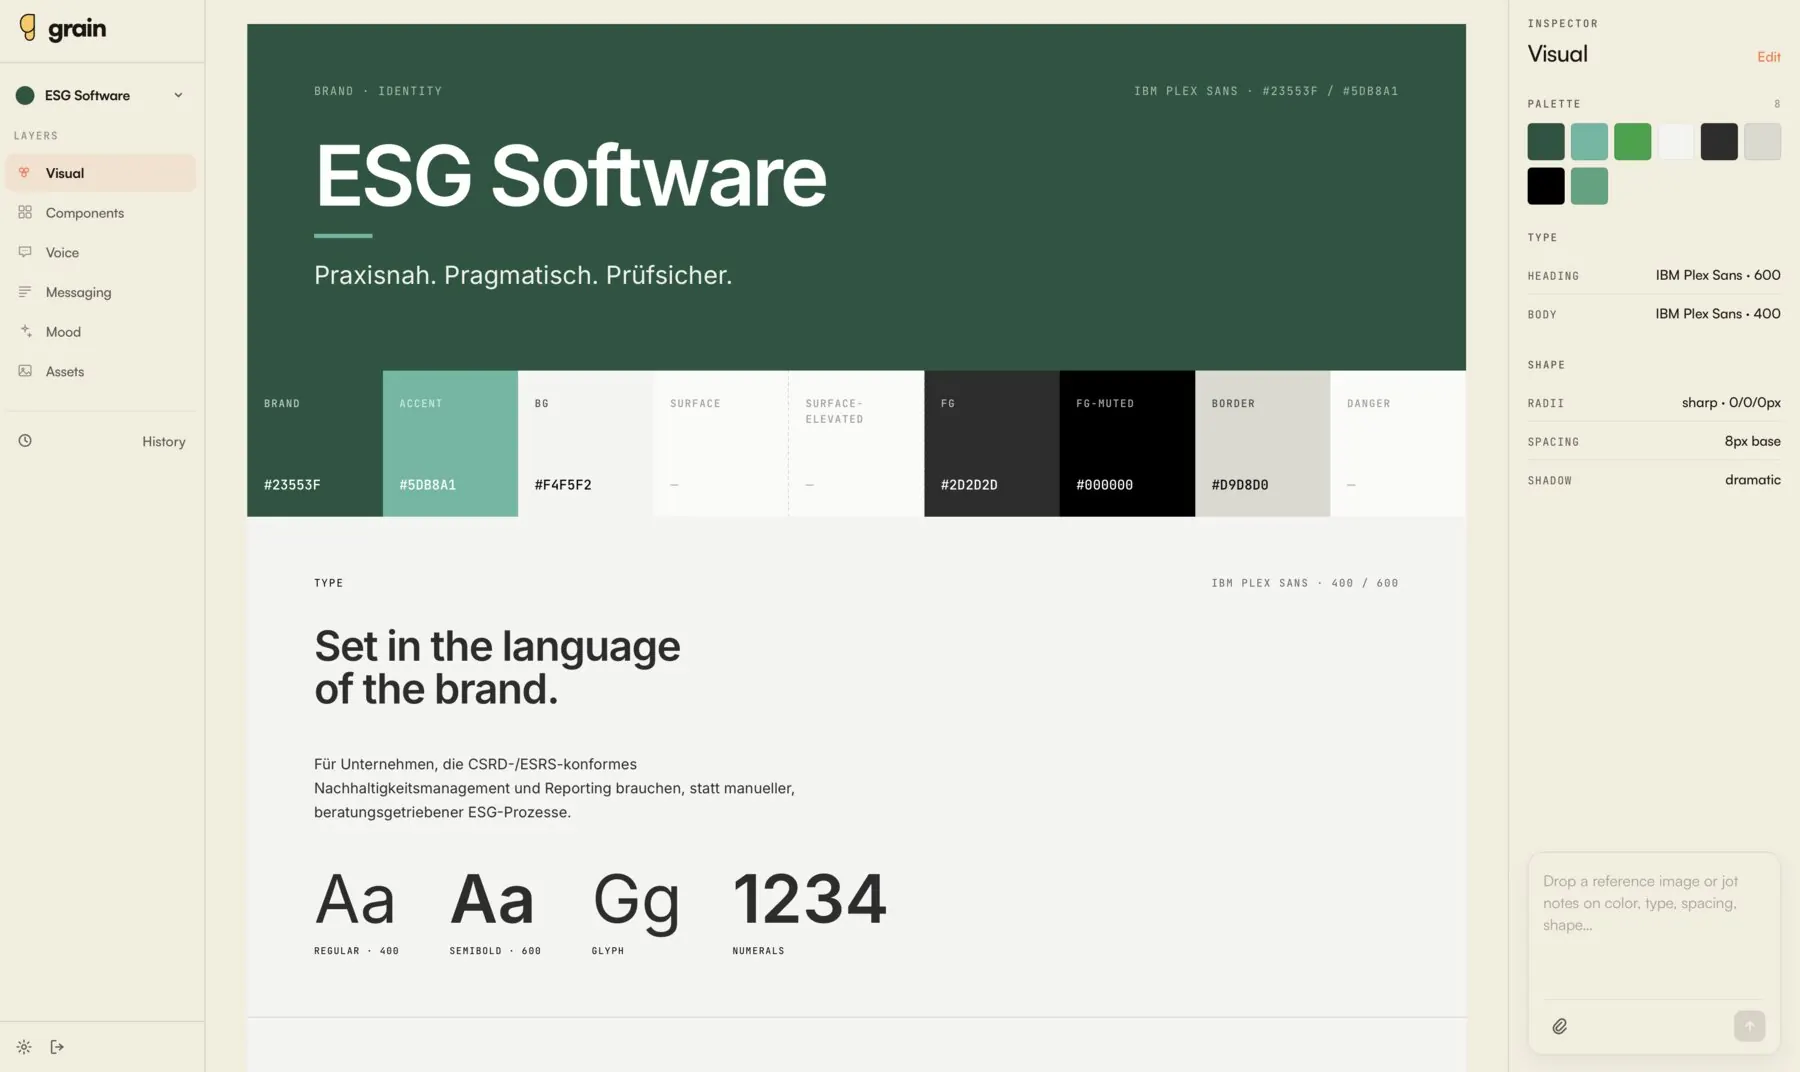Click the Gg glyph specimen

click(636, 902)
